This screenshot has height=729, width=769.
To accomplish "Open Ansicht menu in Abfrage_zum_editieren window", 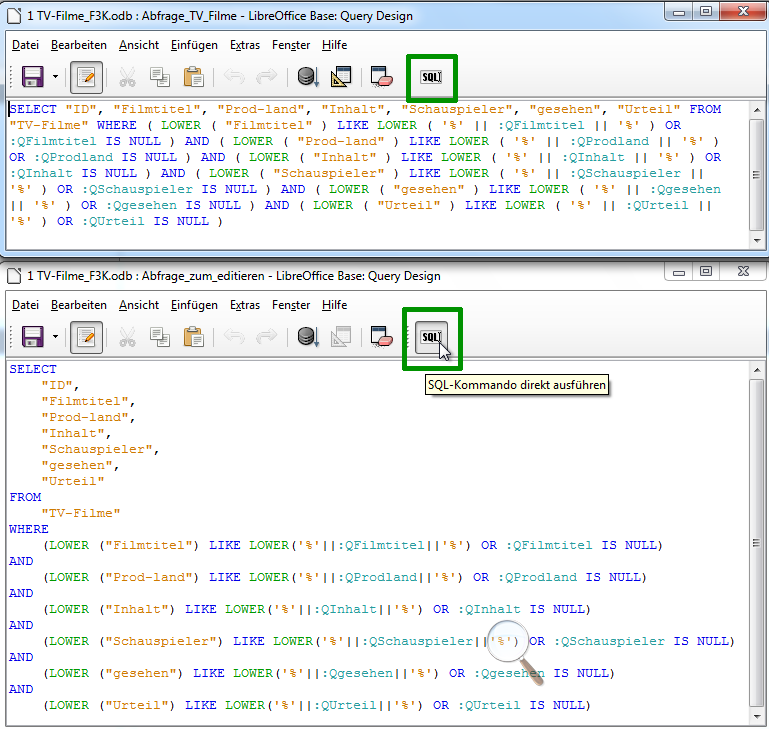I will [x=139, y=305].
